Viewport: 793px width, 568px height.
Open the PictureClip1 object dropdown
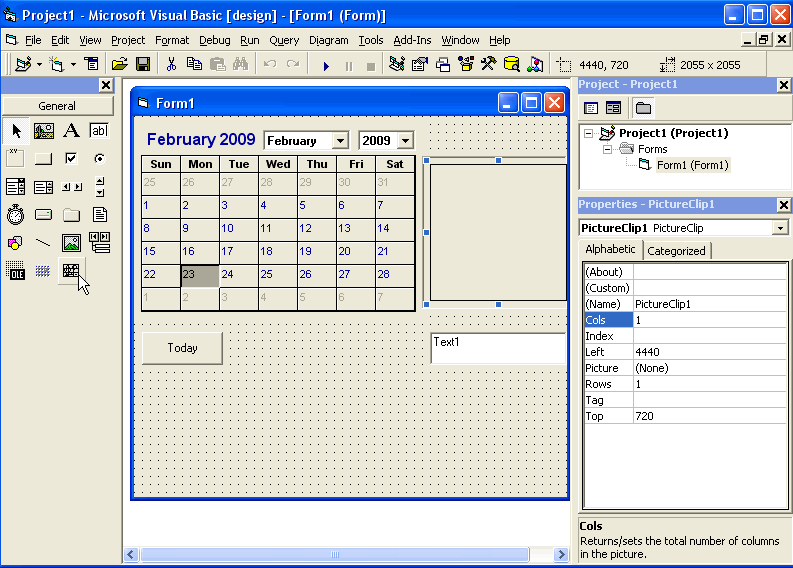780,228
